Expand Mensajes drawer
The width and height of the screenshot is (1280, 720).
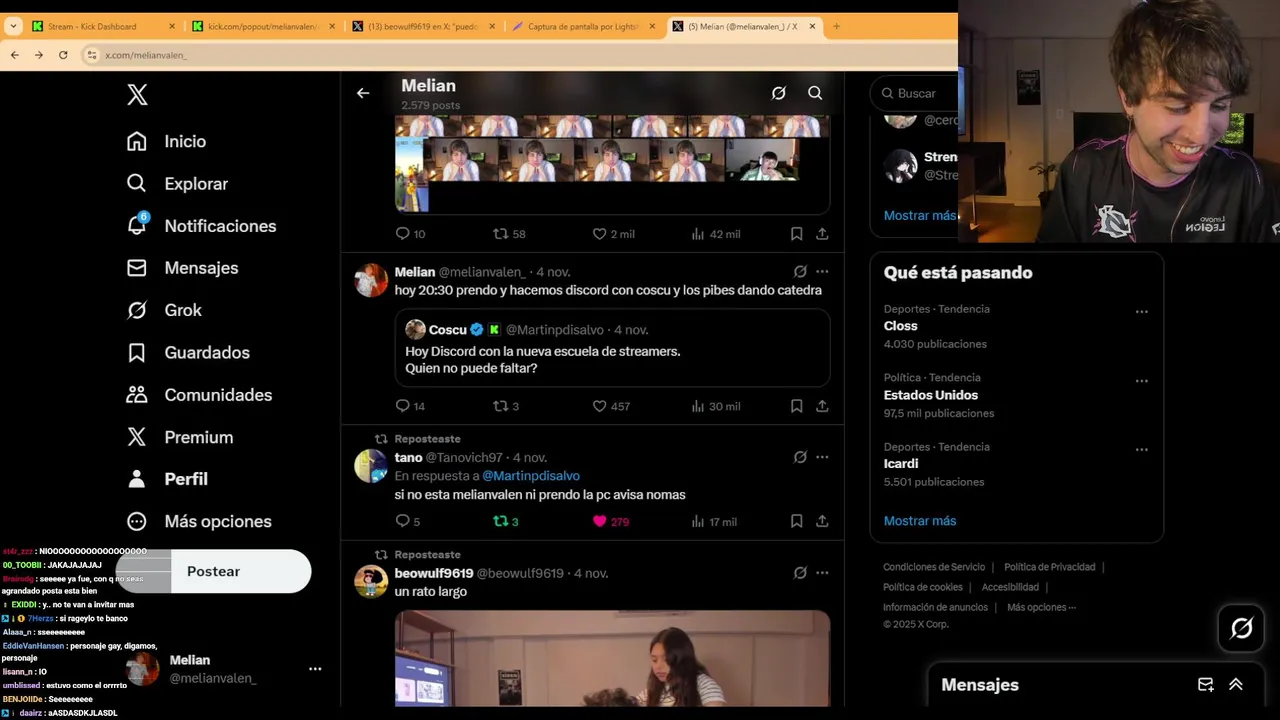[1236, 685]
